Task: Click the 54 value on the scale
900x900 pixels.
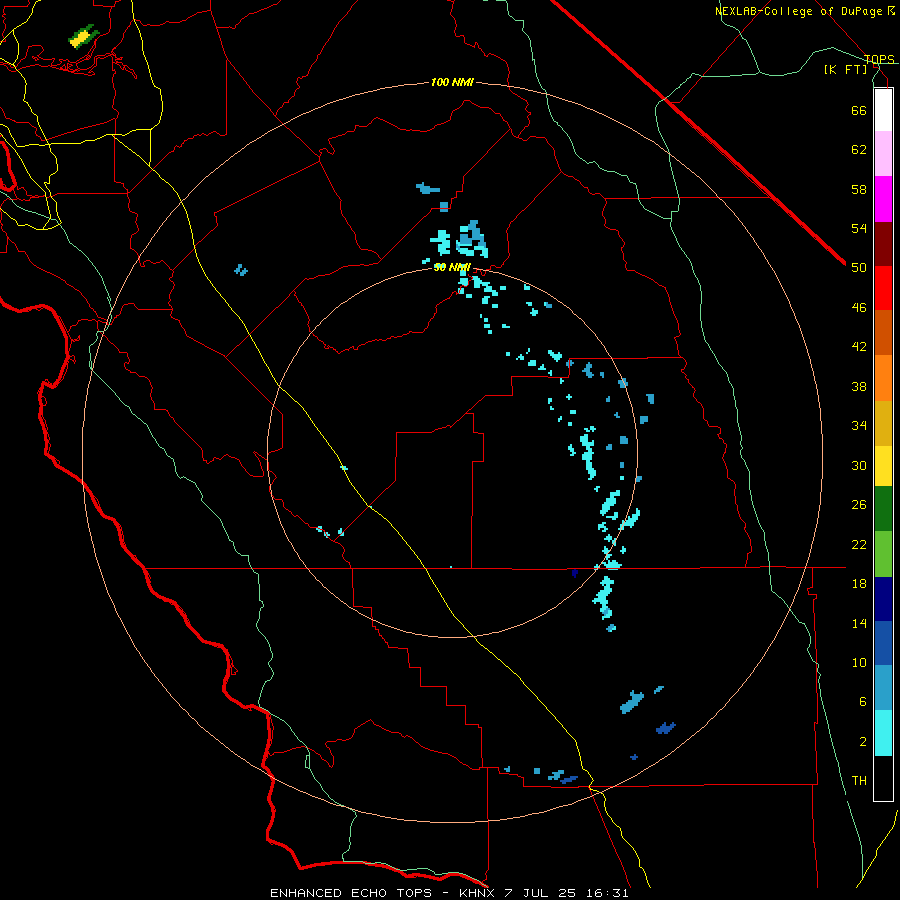Action: (x=859, y=228)
